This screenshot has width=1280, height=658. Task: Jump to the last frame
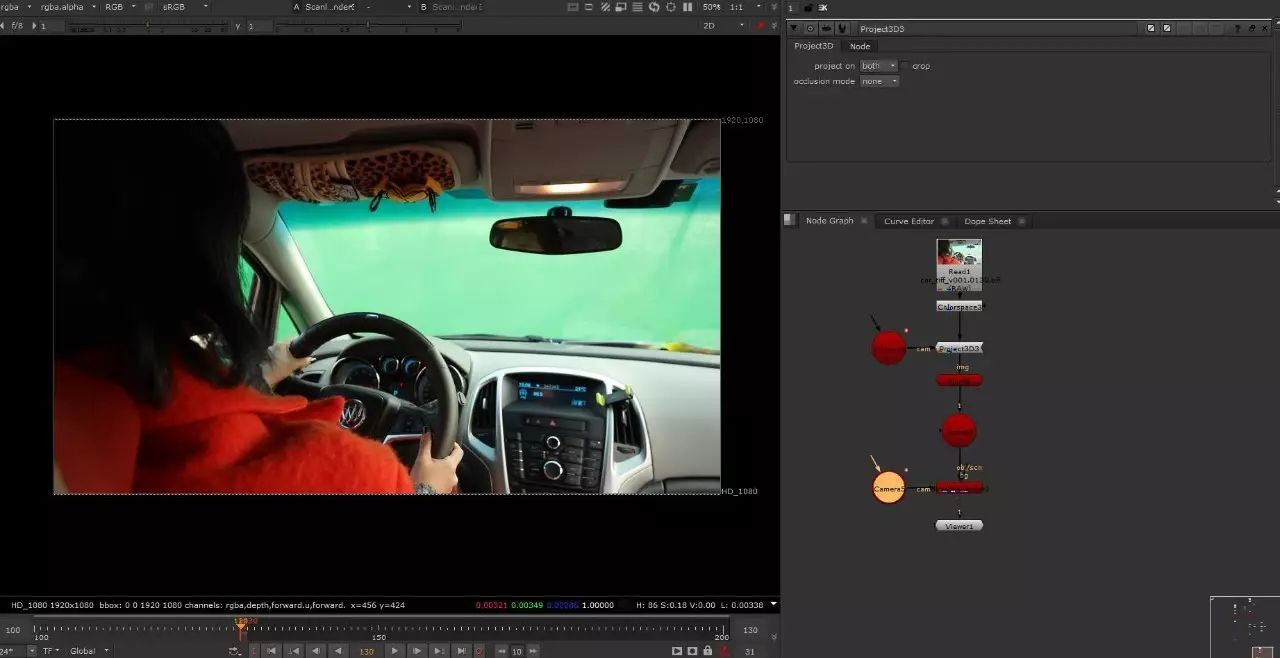point(461,651)
